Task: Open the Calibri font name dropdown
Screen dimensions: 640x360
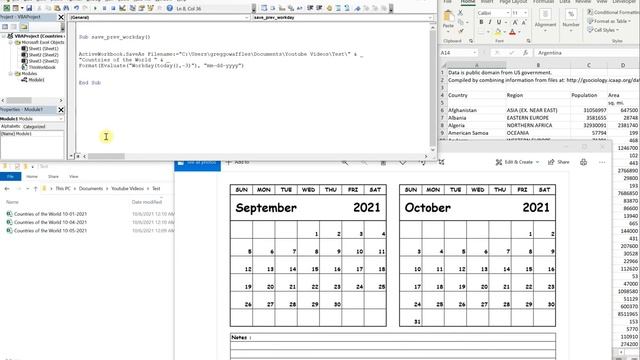Action: (508, 13)
